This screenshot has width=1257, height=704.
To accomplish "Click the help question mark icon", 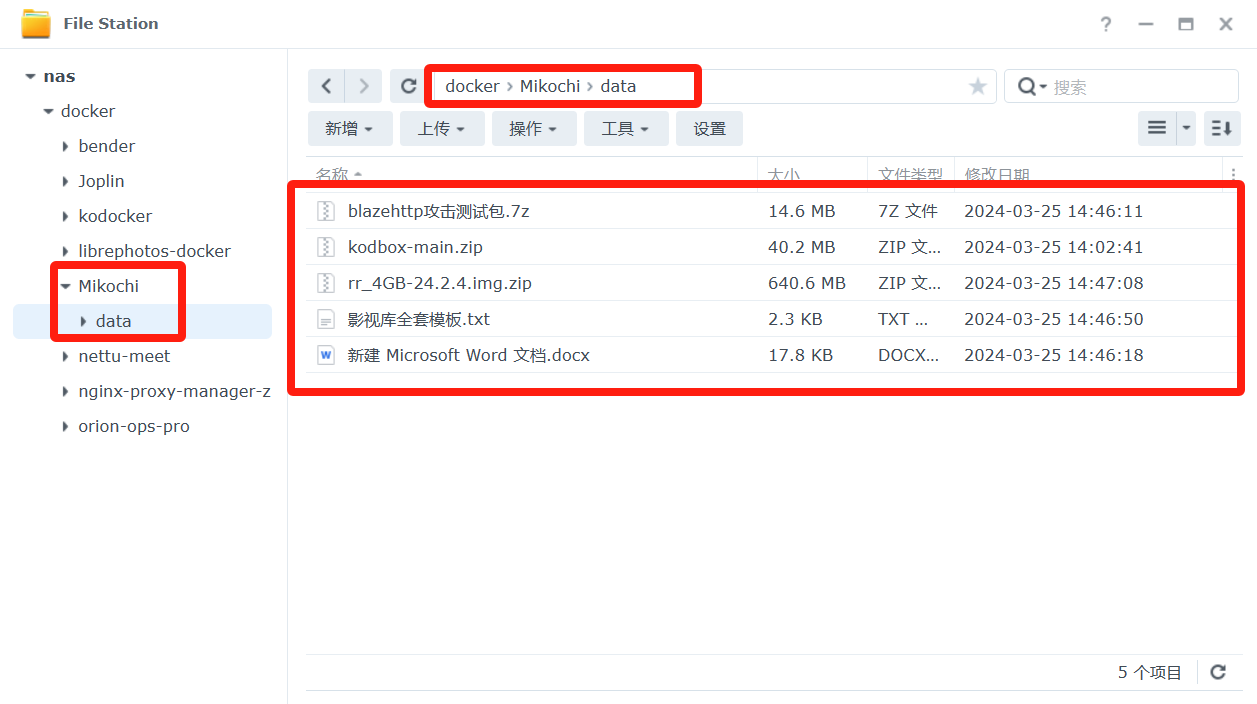I will point(1105,24).
